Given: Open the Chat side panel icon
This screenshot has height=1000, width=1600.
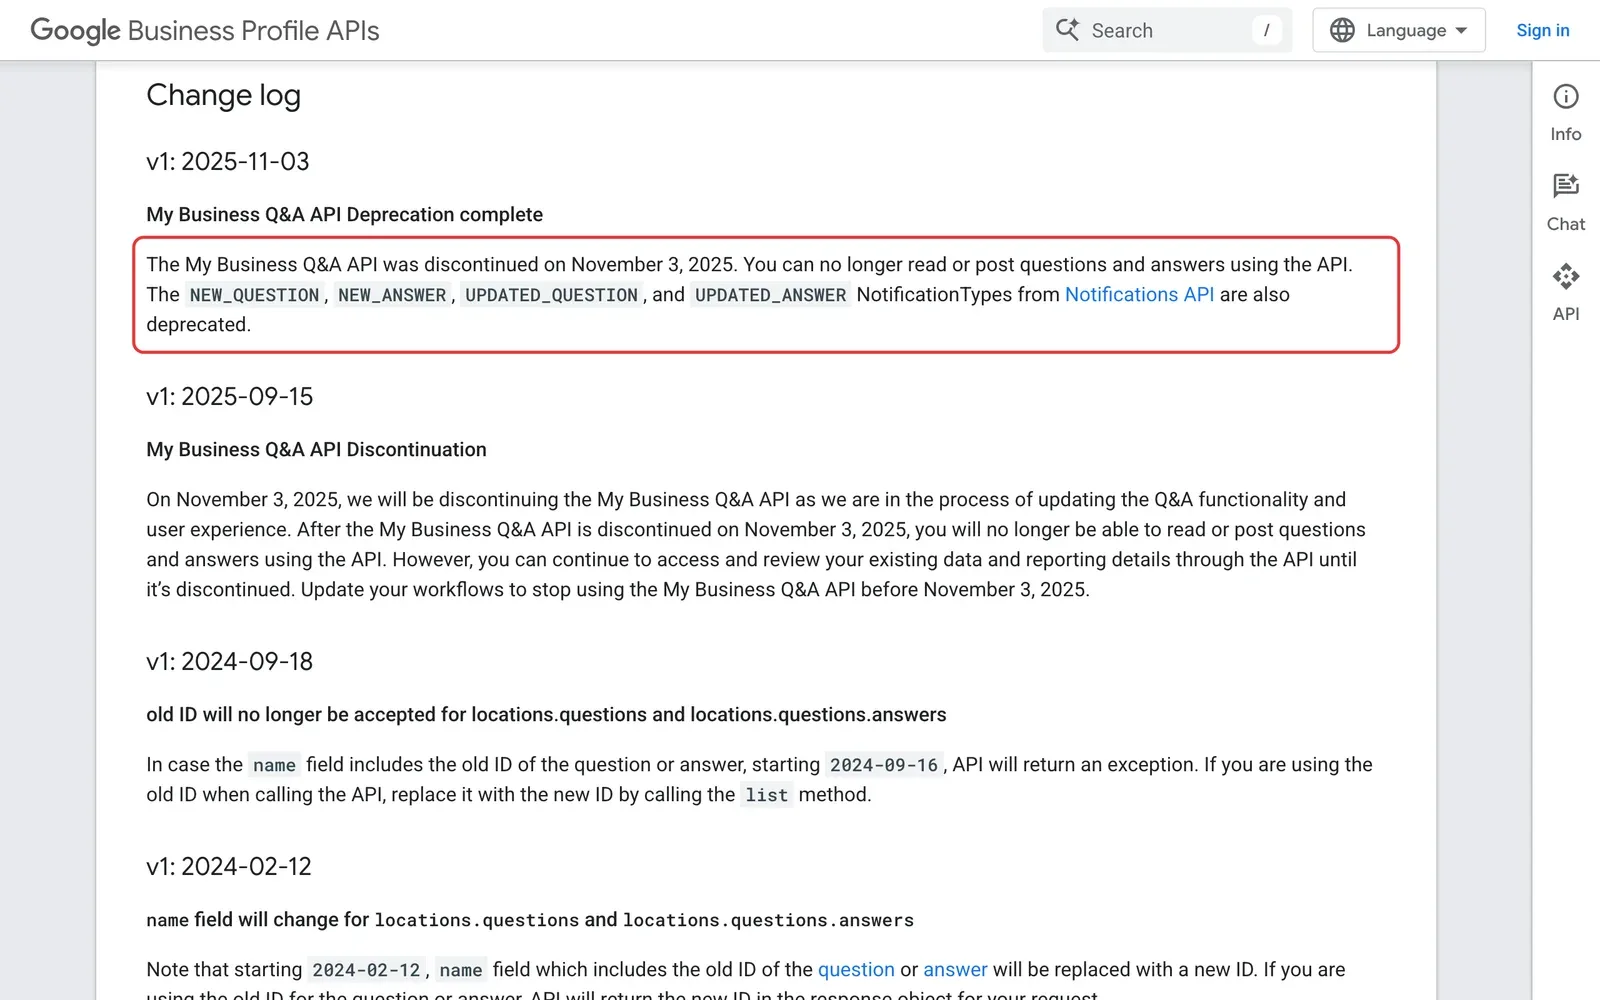Looking at the screenshot, I should click(1566, 186).
